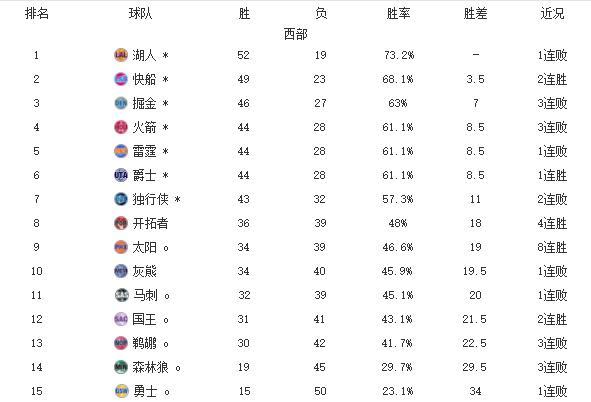Click the Rockets (火箭) team logo
Viewport: 591px width, 402px height.
[x=121, y=127]
